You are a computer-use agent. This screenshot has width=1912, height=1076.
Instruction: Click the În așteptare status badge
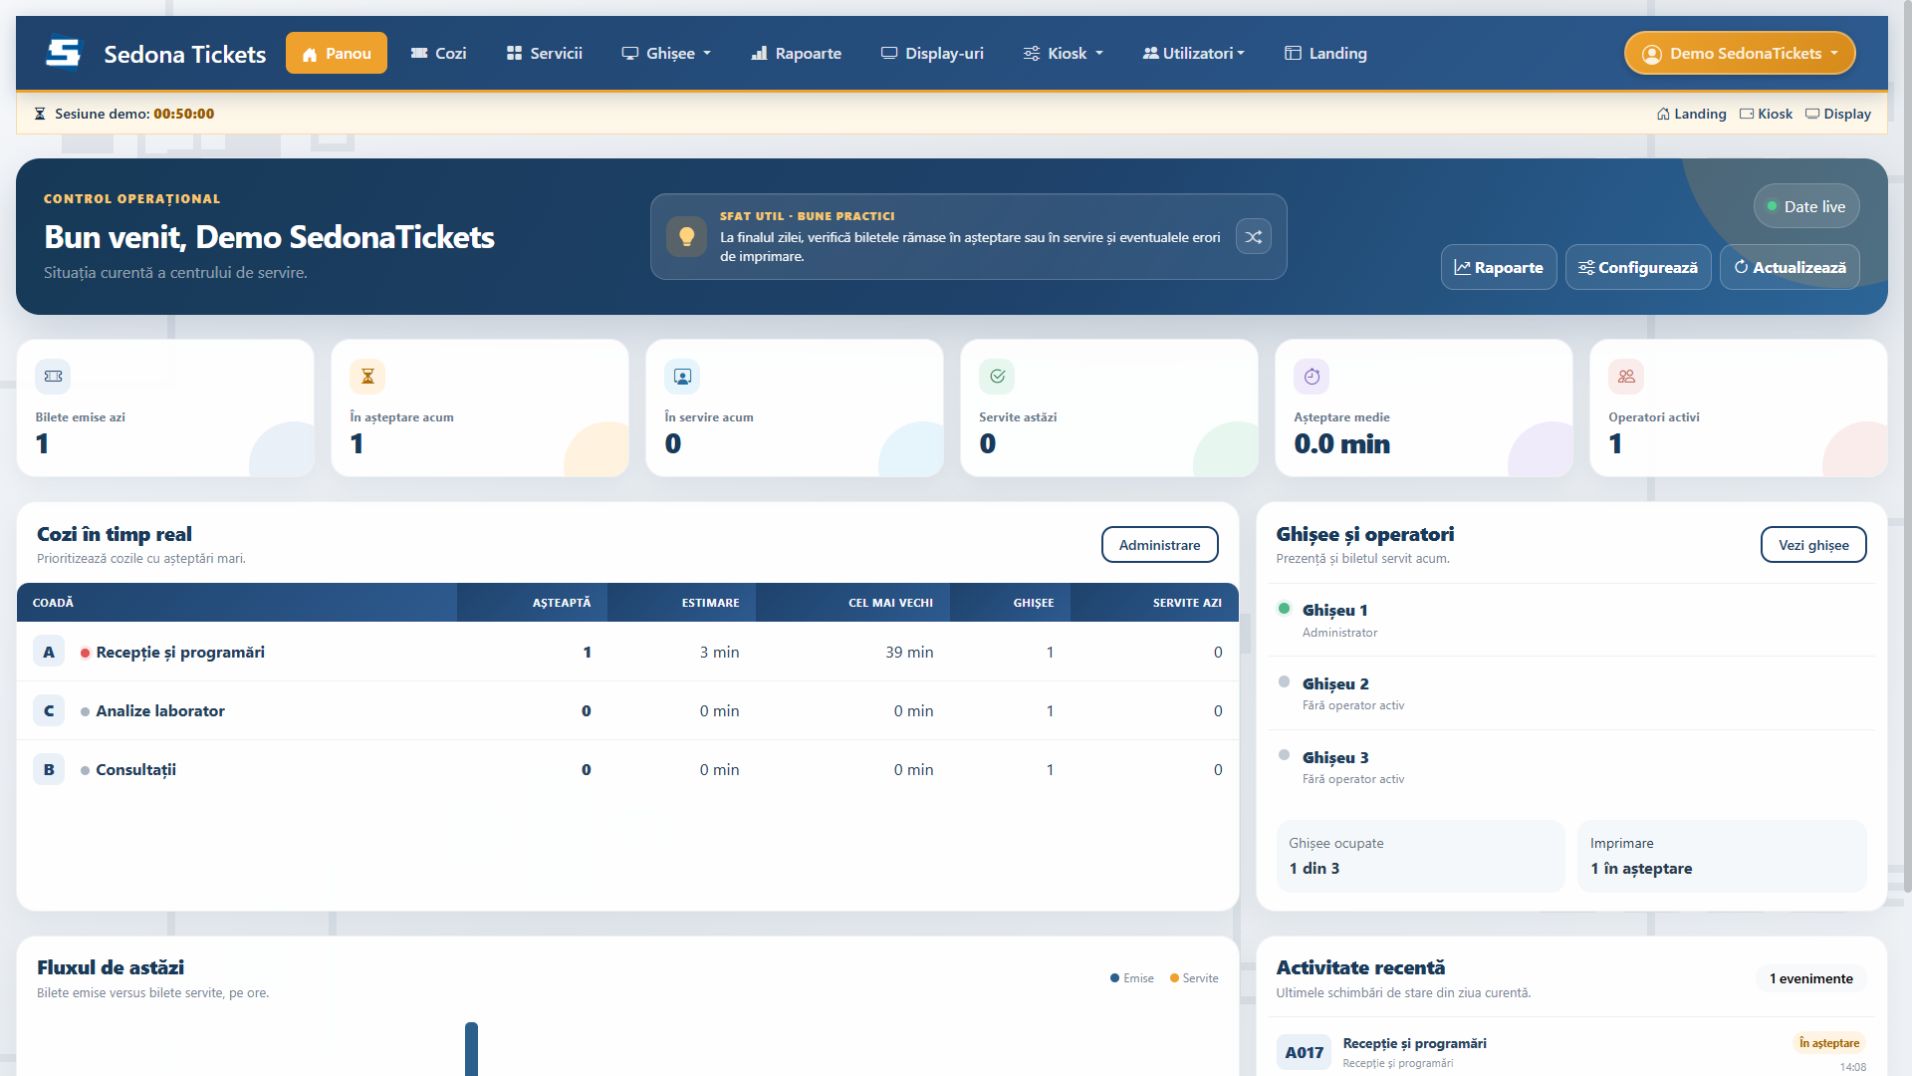[x=1829, y=1043]
